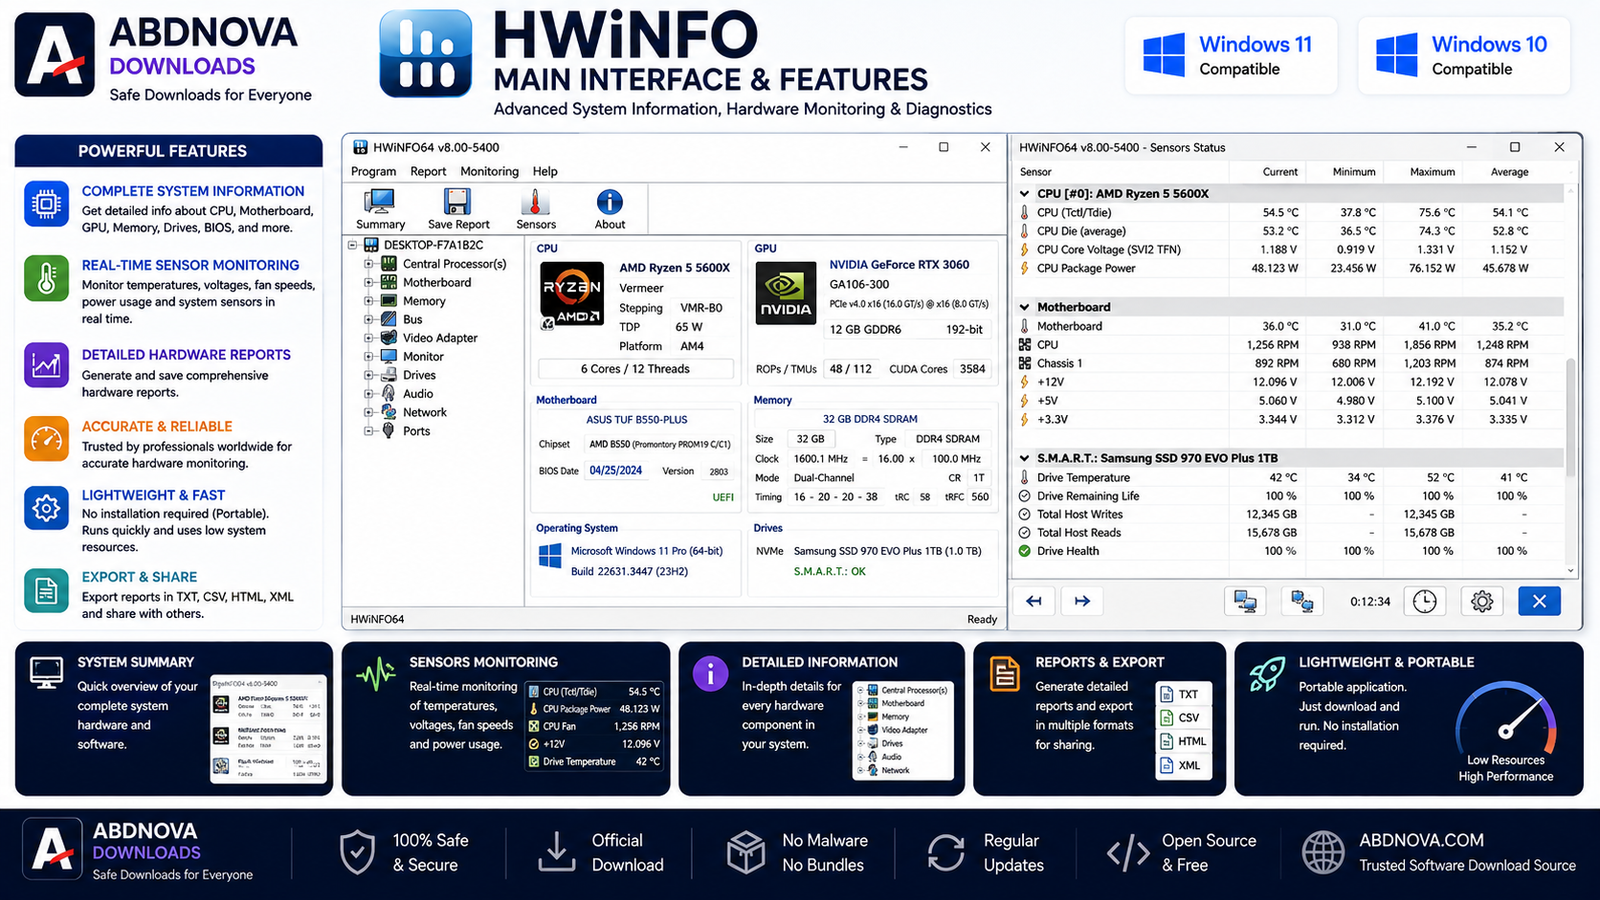Click the first network monitors icon in Sensors bar

pyautogui.click(x=1245, y=601)
